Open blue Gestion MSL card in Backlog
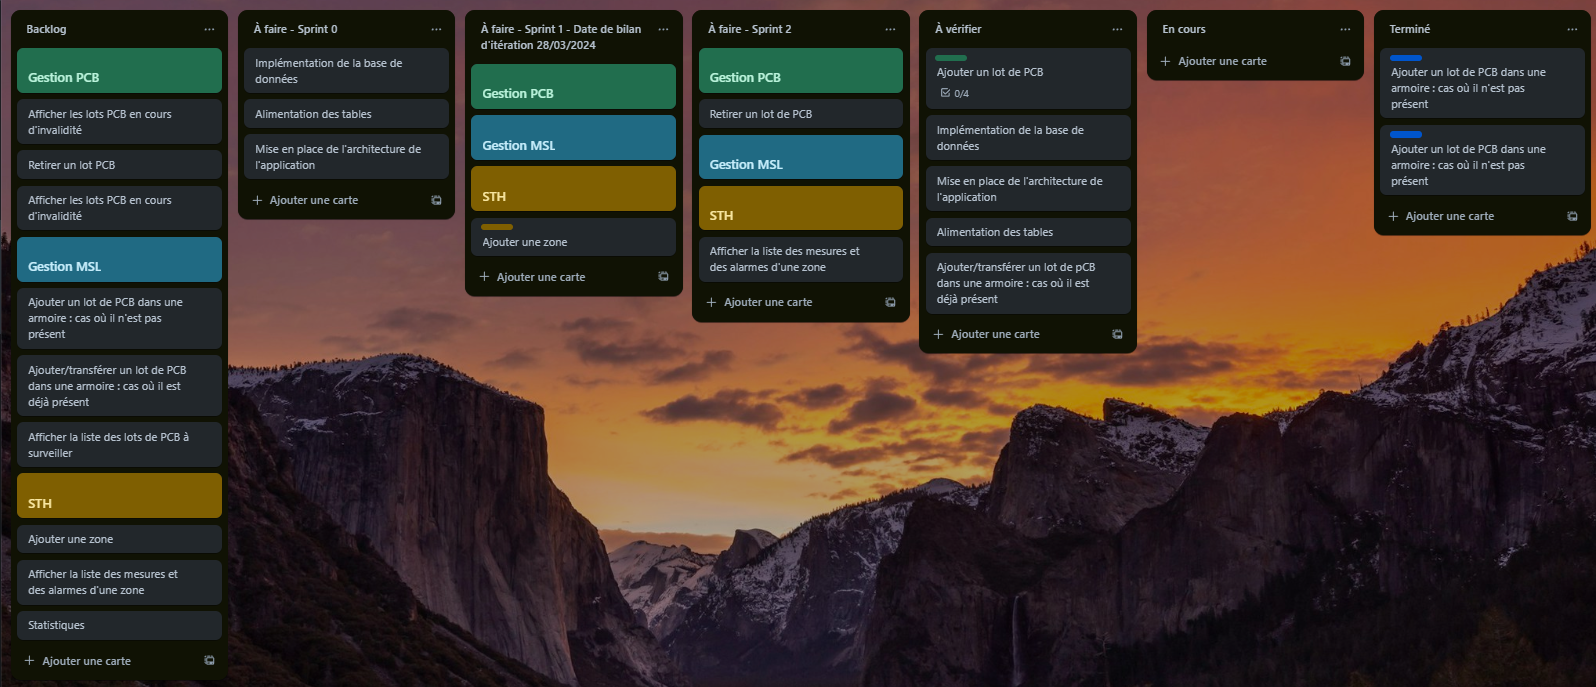Viewport: 1596px width, 687px height. point(119,259)
